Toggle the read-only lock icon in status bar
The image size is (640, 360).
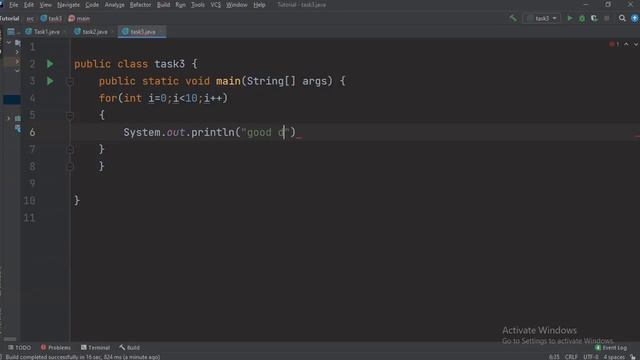point(633,357)
